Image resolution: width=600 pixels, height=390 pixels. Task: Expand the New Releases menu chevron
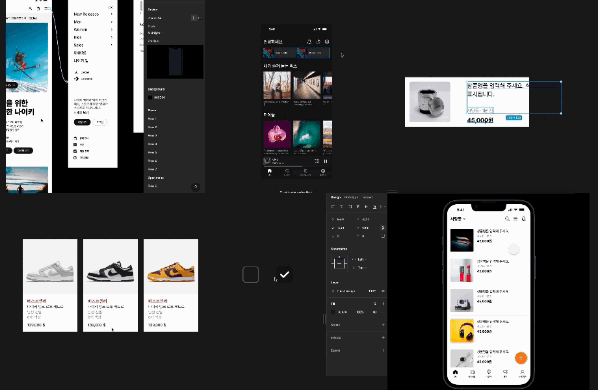click(111, 14)
